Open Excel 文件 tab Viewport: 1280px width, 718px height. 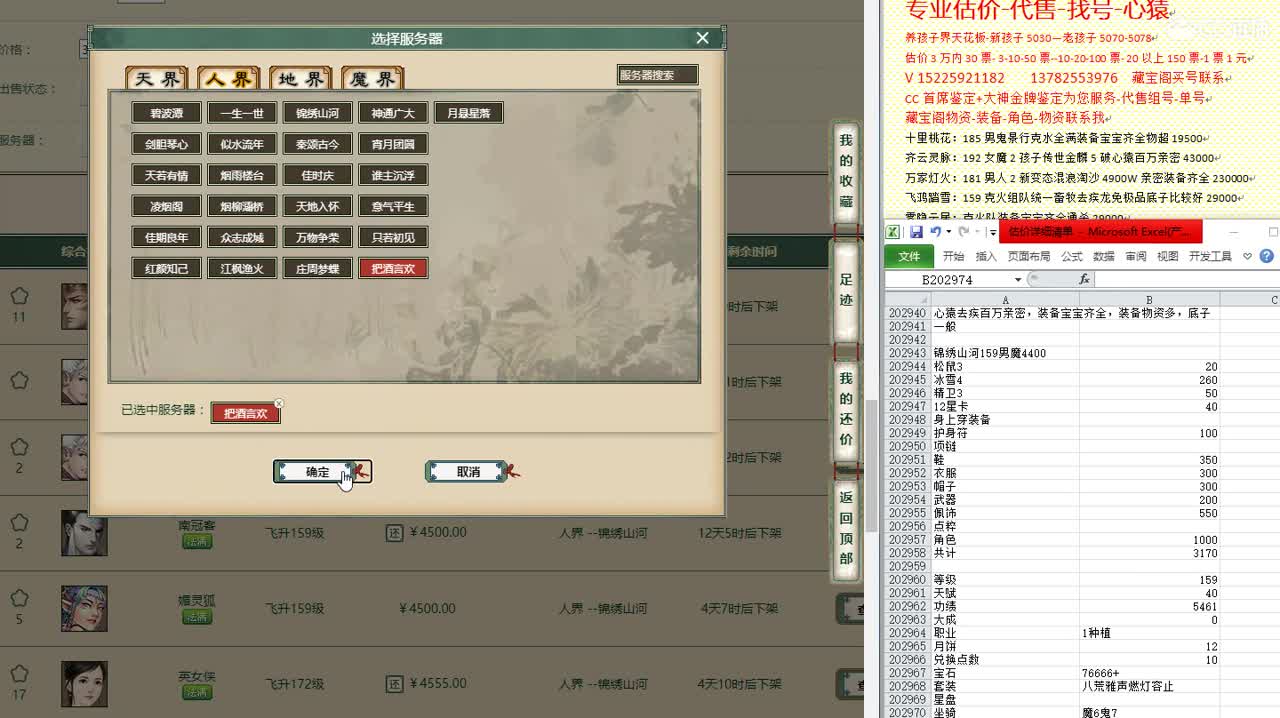coord(909,256)
